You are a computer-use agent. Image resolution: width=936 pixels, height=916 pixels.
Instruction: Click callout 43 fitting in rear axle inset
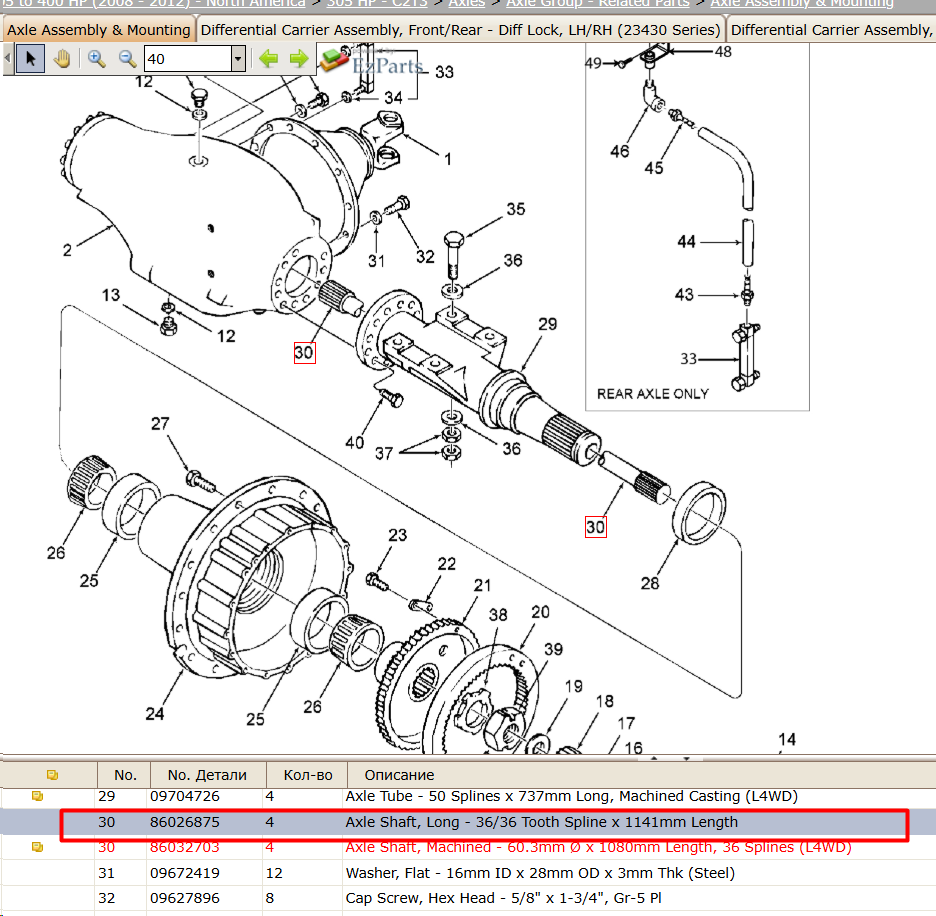tap(684, 294)
